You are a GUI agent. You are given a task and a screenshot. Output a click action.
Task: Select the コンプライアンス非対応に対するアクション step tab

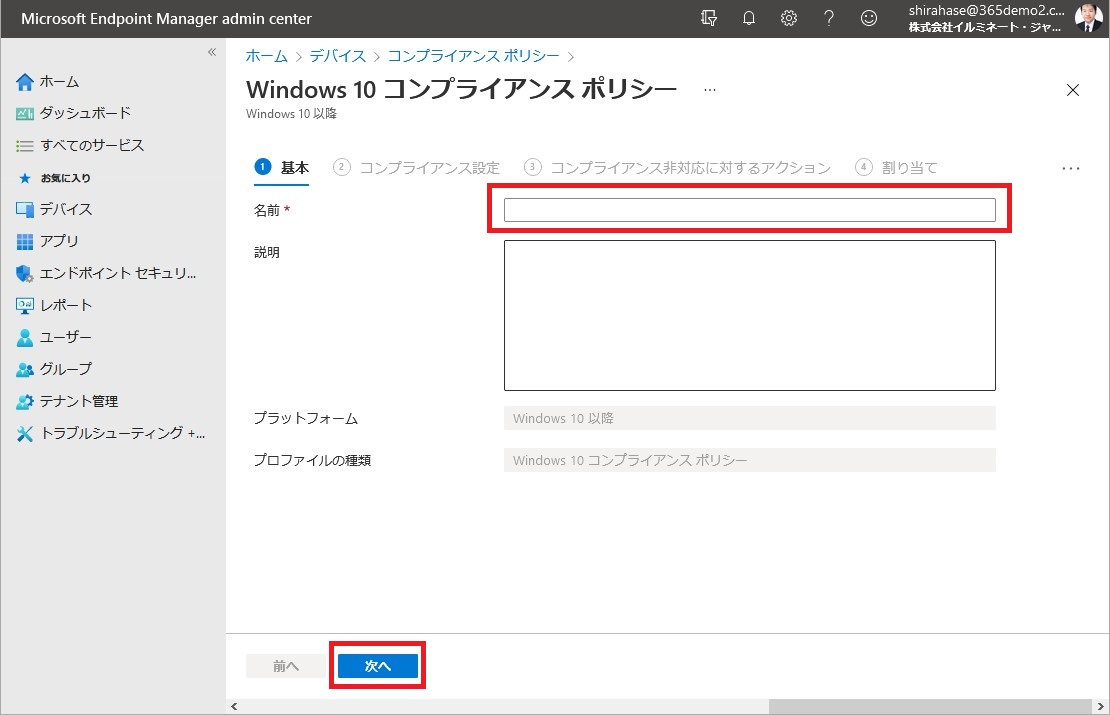pos(677,168)
